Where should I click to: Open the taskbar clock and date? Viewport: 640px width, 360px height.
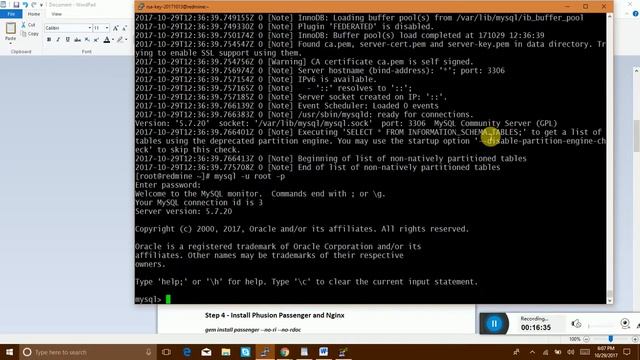606,352
